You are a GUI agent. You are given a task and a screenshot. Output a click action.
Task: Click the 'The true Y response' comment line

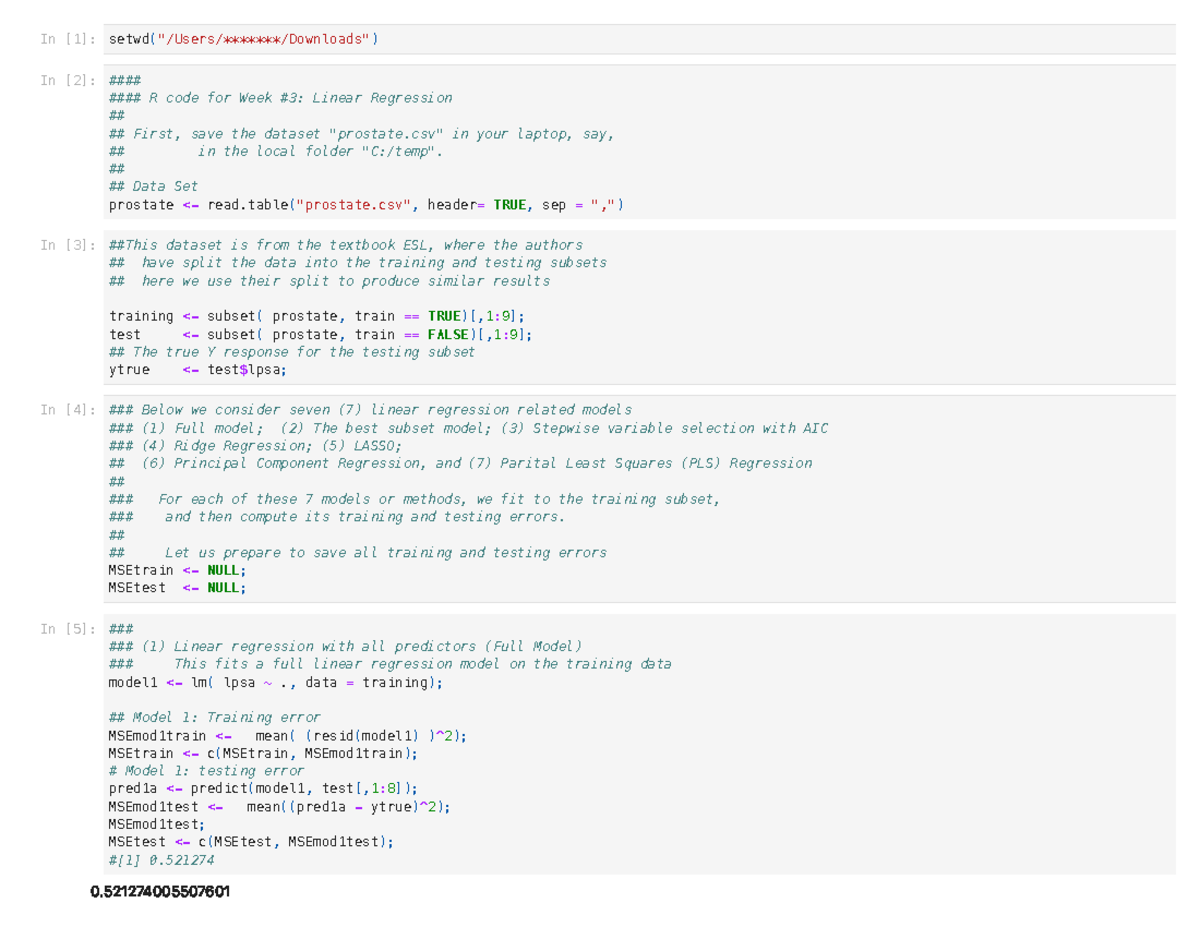click(292, 352)
